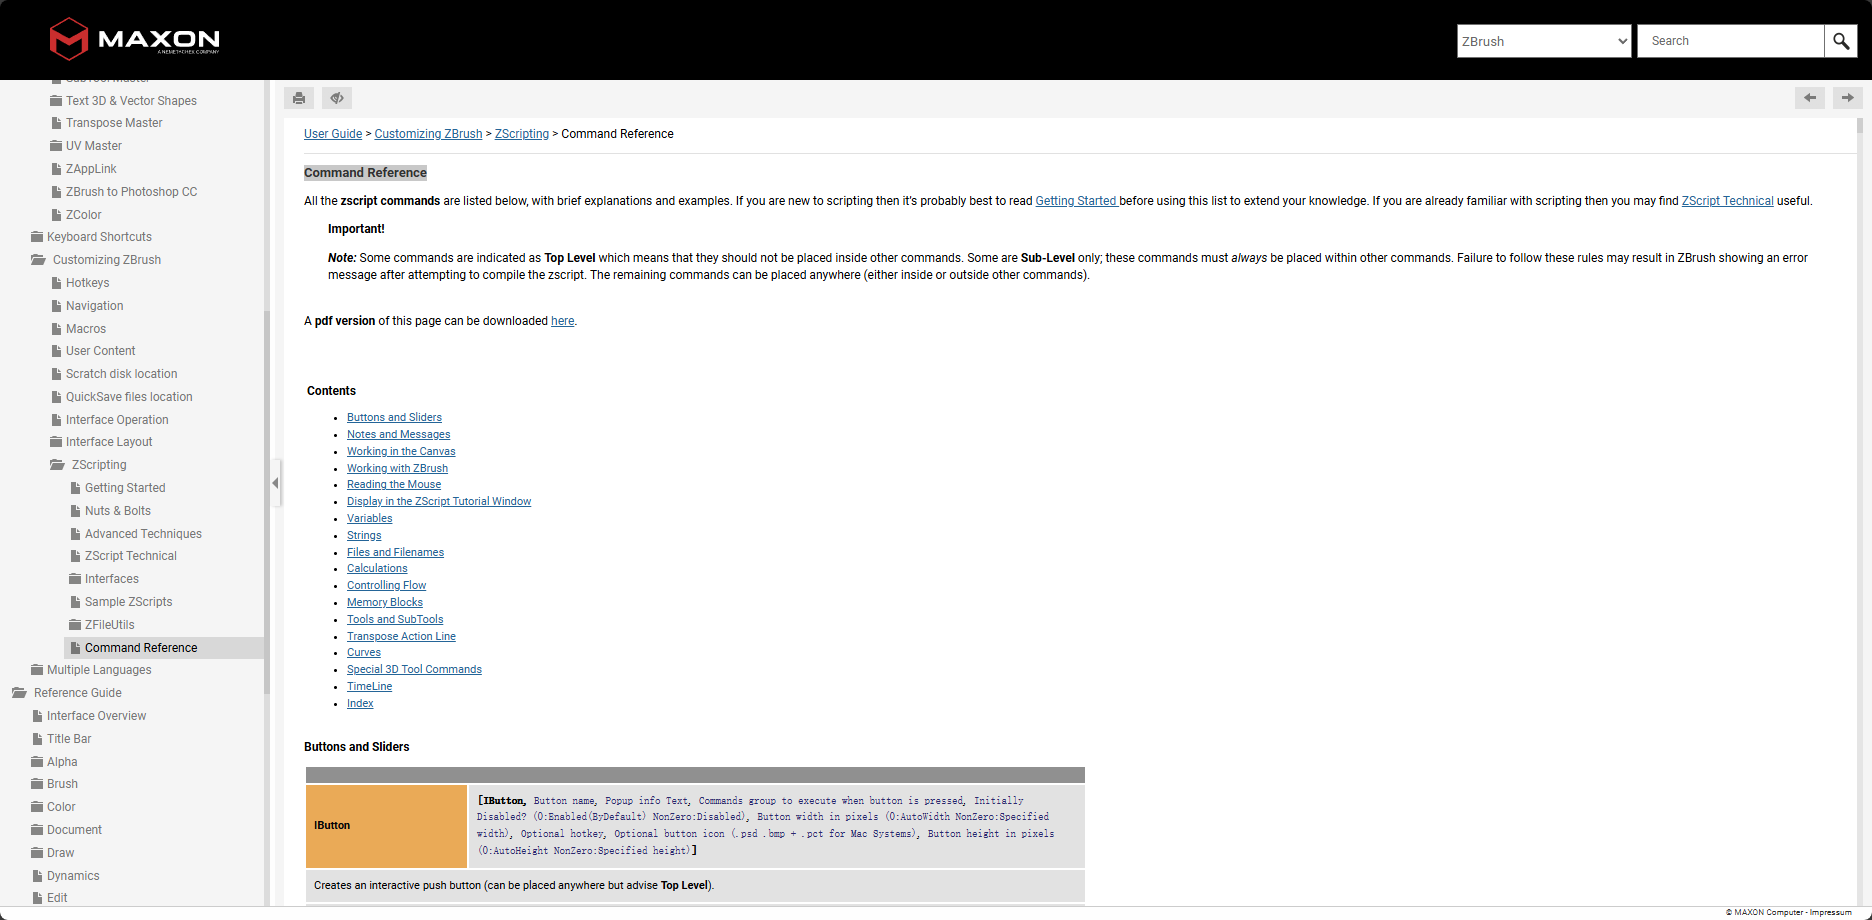This screenshot has width=1872, height=920.
Task: Download the pdf version via here link
Action: pos(562,321)
